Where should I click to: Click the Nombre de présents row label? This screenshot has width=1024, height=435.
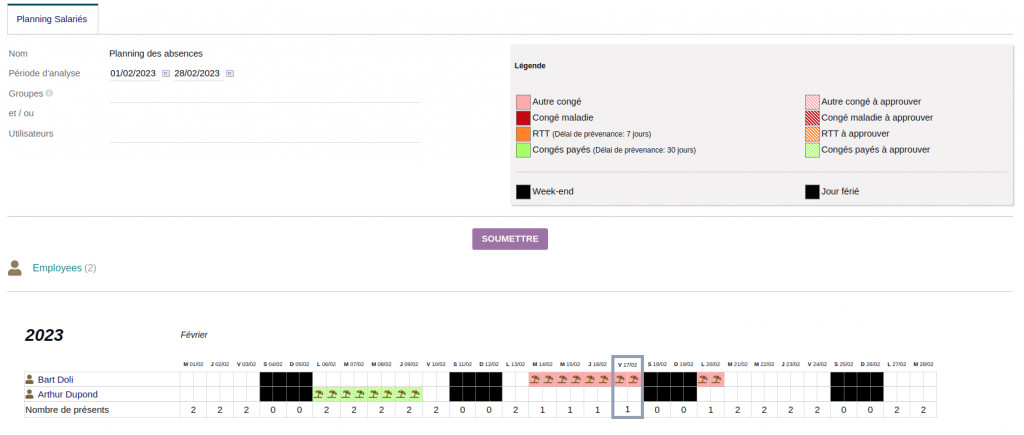(67, 410)
